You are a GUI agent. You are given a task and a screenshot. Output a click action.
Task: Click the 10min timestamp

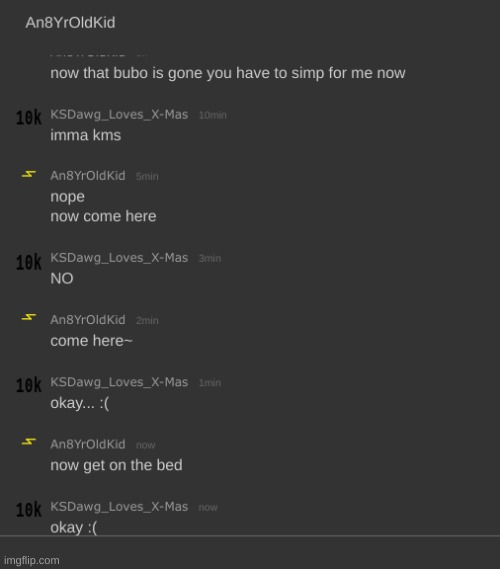click(213, 115)
